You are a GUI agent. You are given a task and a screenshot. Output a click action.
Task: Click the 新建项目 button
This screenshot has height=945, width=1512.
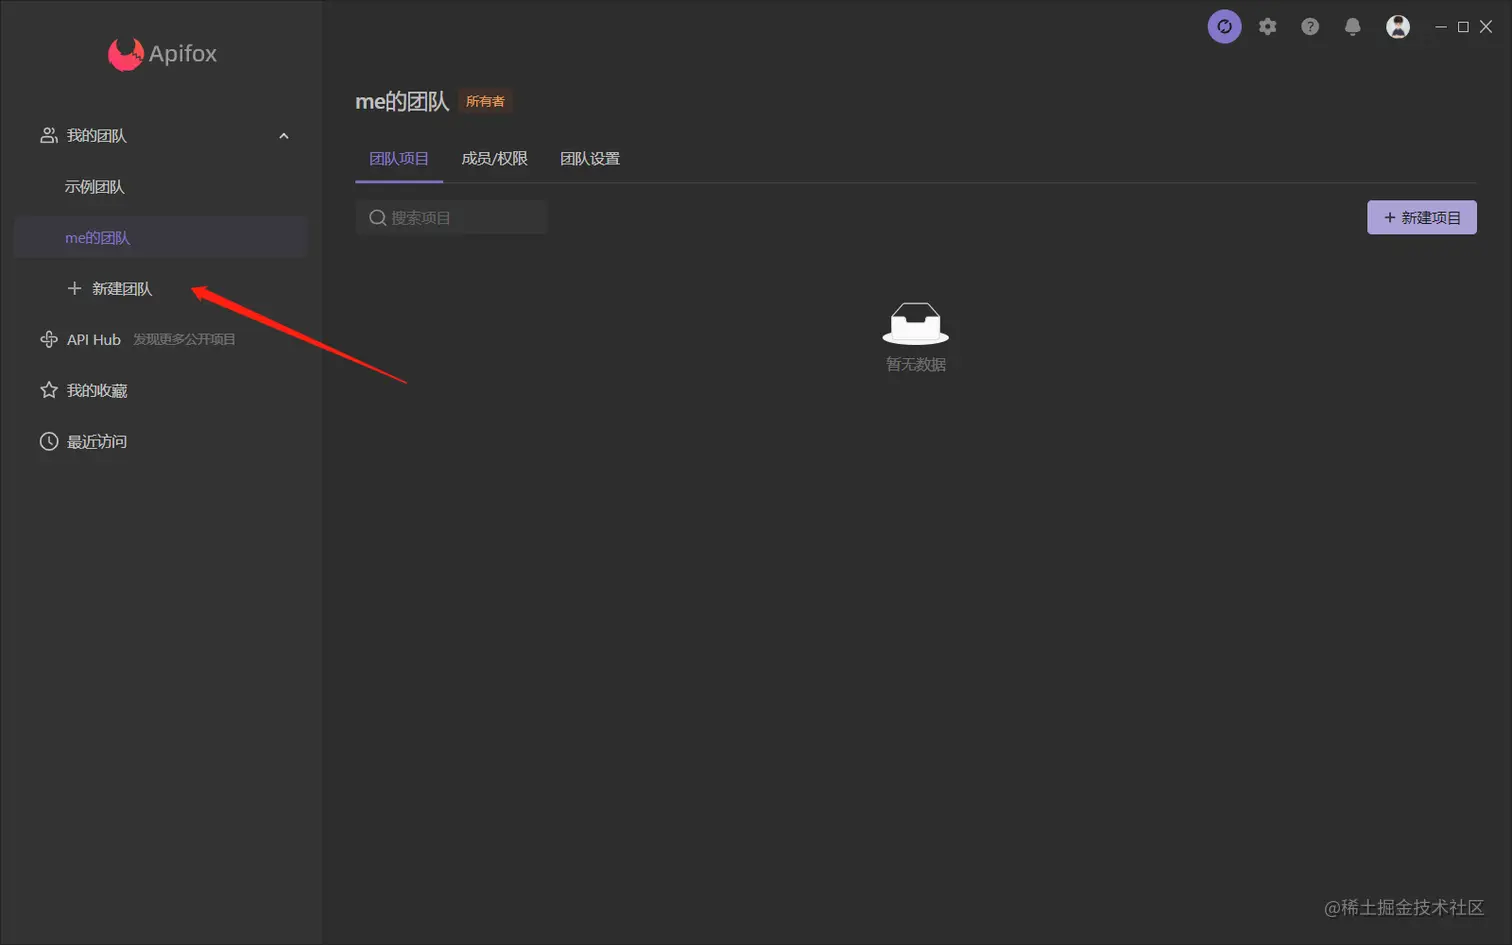(x=1421, y=217)
